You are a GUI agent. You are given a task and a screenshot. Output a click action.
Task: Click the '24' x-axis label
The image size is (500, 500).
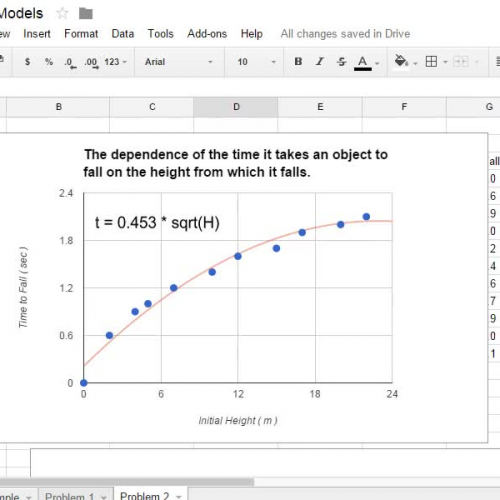[x=392, y=394]
